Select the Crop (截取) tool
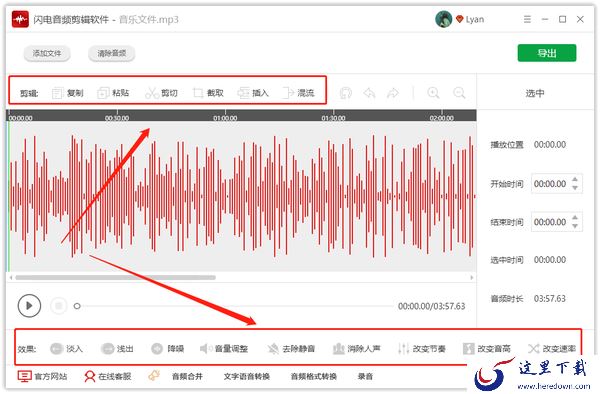Screen dimensions: 600x394 coord(208,93)
